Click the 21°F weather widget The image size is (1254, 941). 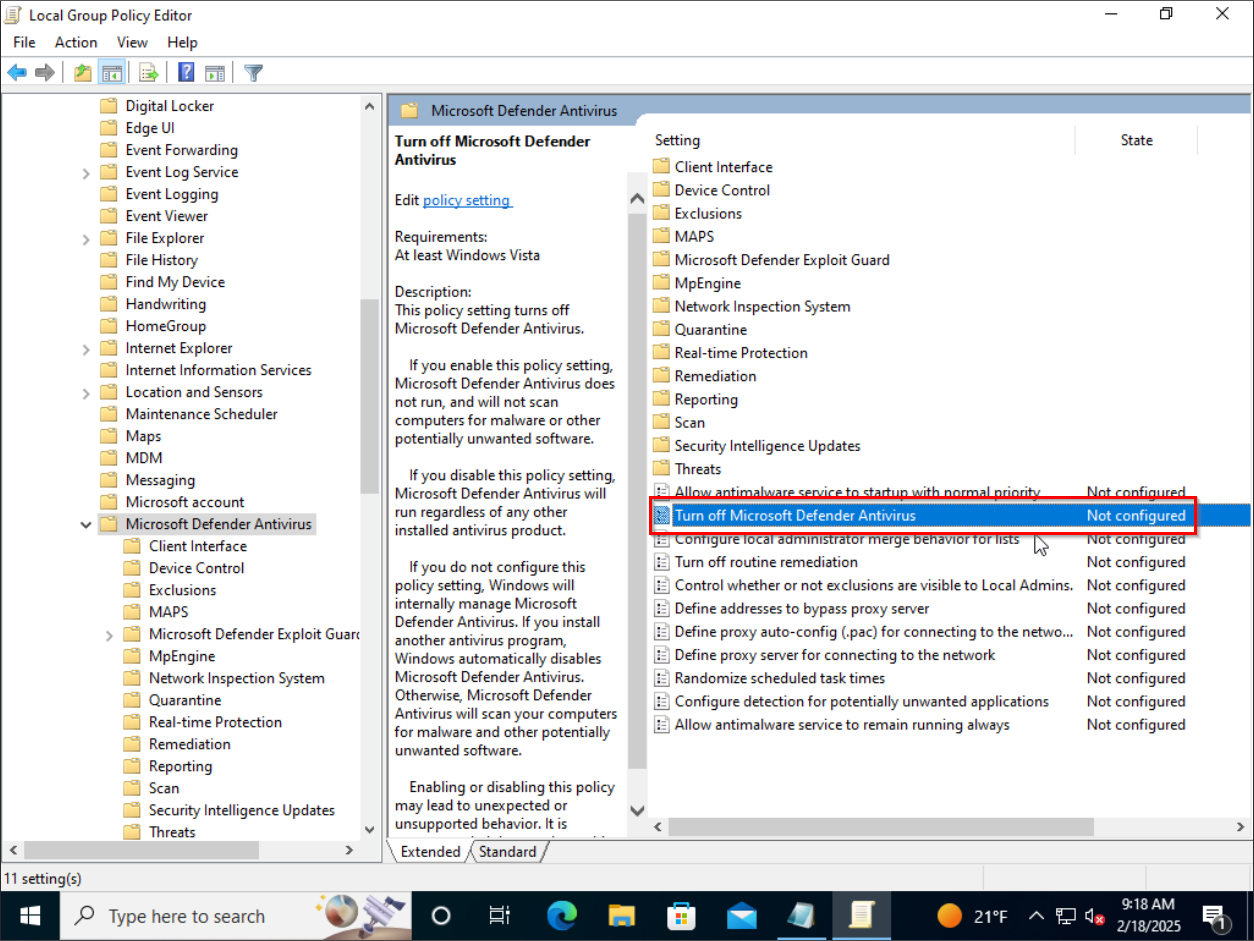pyautogui.click(x=971, y=916)
